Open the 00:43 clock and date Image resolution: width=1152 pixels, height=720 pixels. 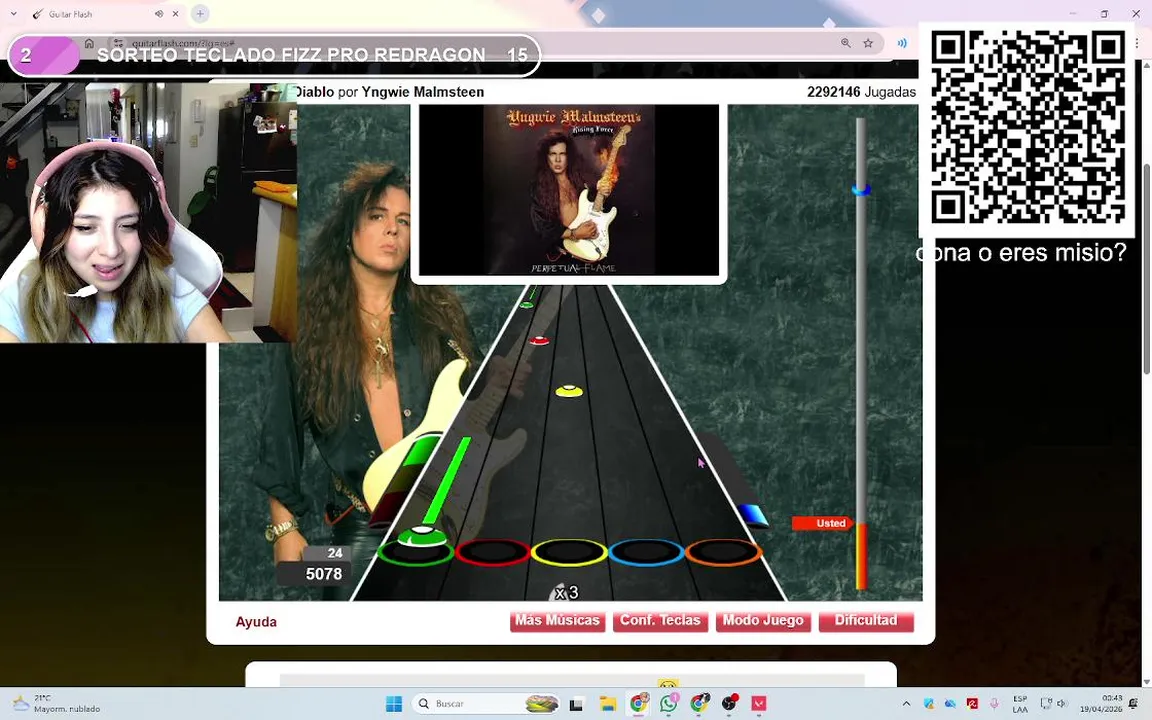pos(1100,704)
